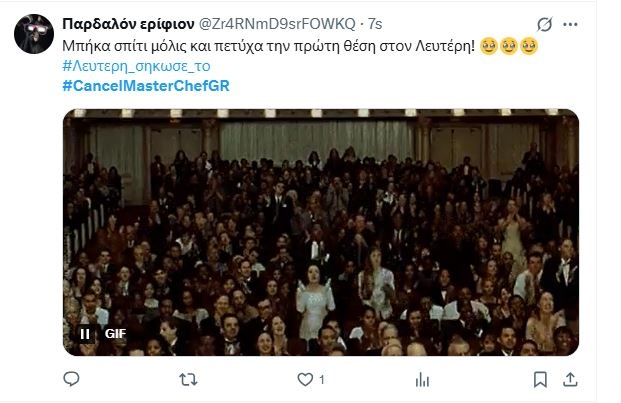Click the like count of 1
Viewport: 621px width, 403px height.
point(322,380)
